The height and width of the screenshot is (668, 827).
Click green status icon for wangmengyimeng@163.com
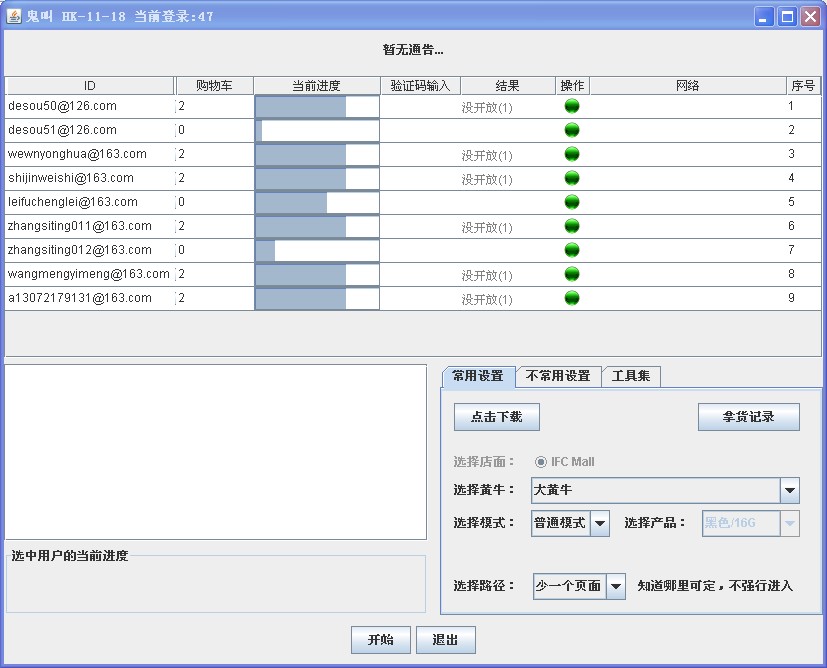[x=572, y=274]
